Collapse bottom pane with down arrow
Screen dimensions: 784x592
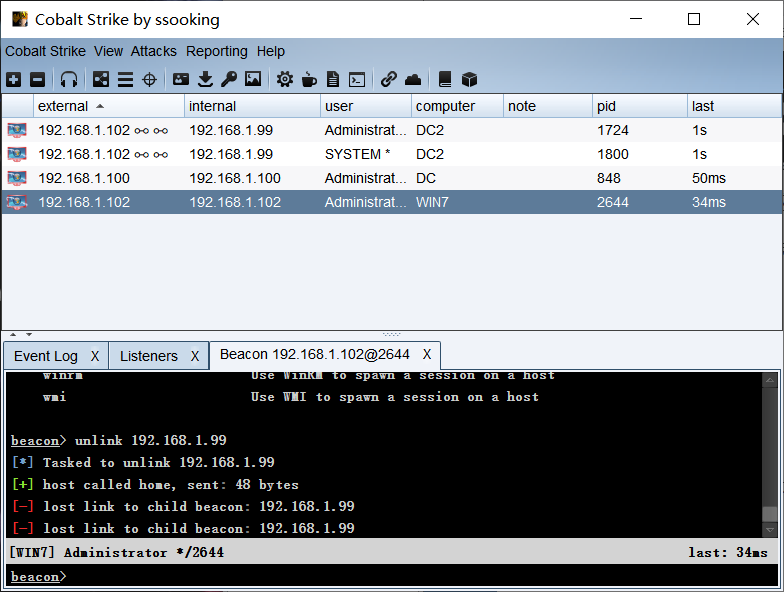point(29,334)
